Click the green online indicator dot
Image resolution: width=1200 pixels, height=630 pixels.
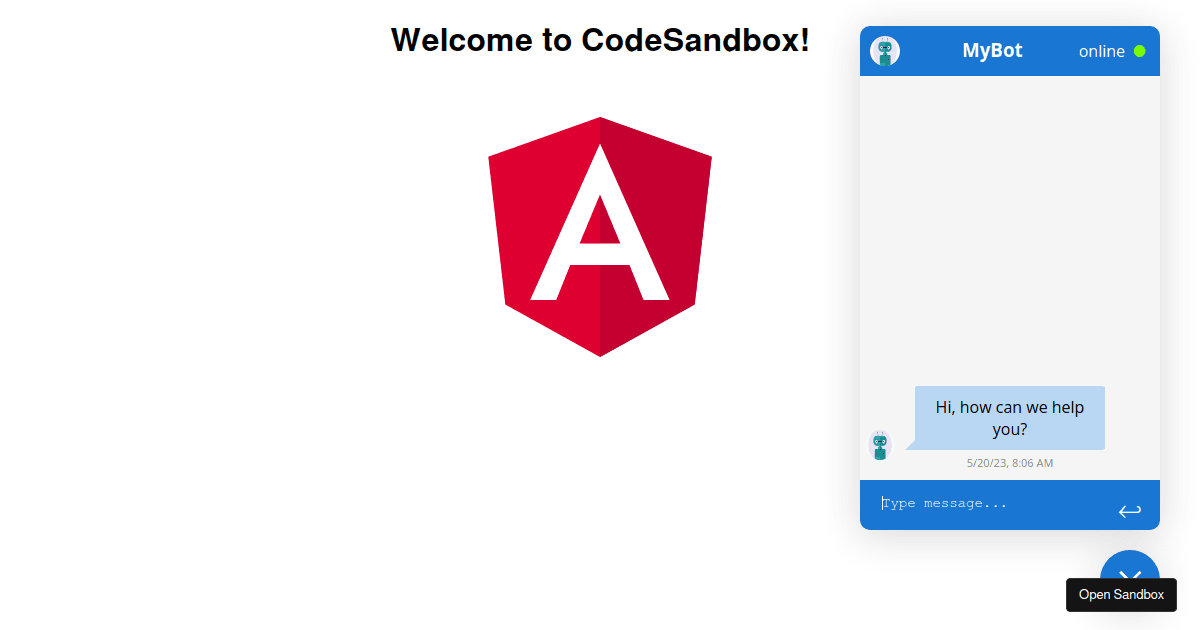[x=1141, y=51]
